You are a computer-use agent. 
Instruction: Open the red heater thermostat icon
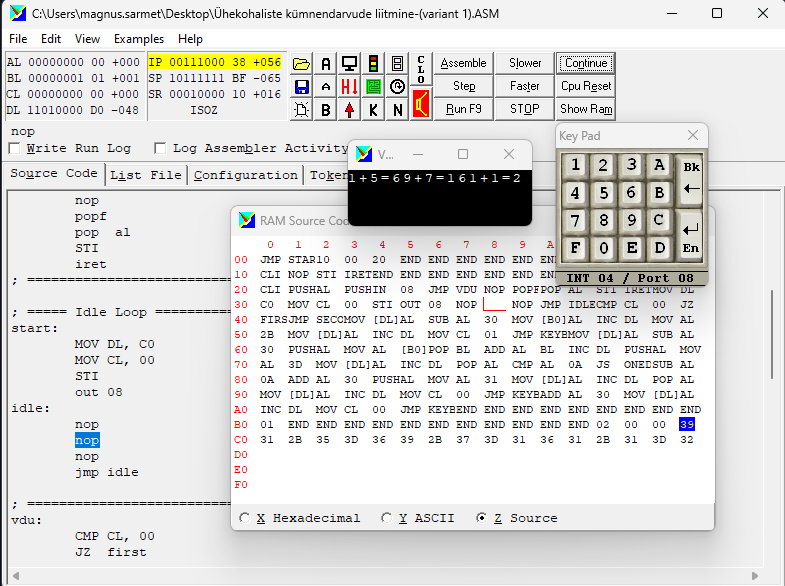coord(349,87)
